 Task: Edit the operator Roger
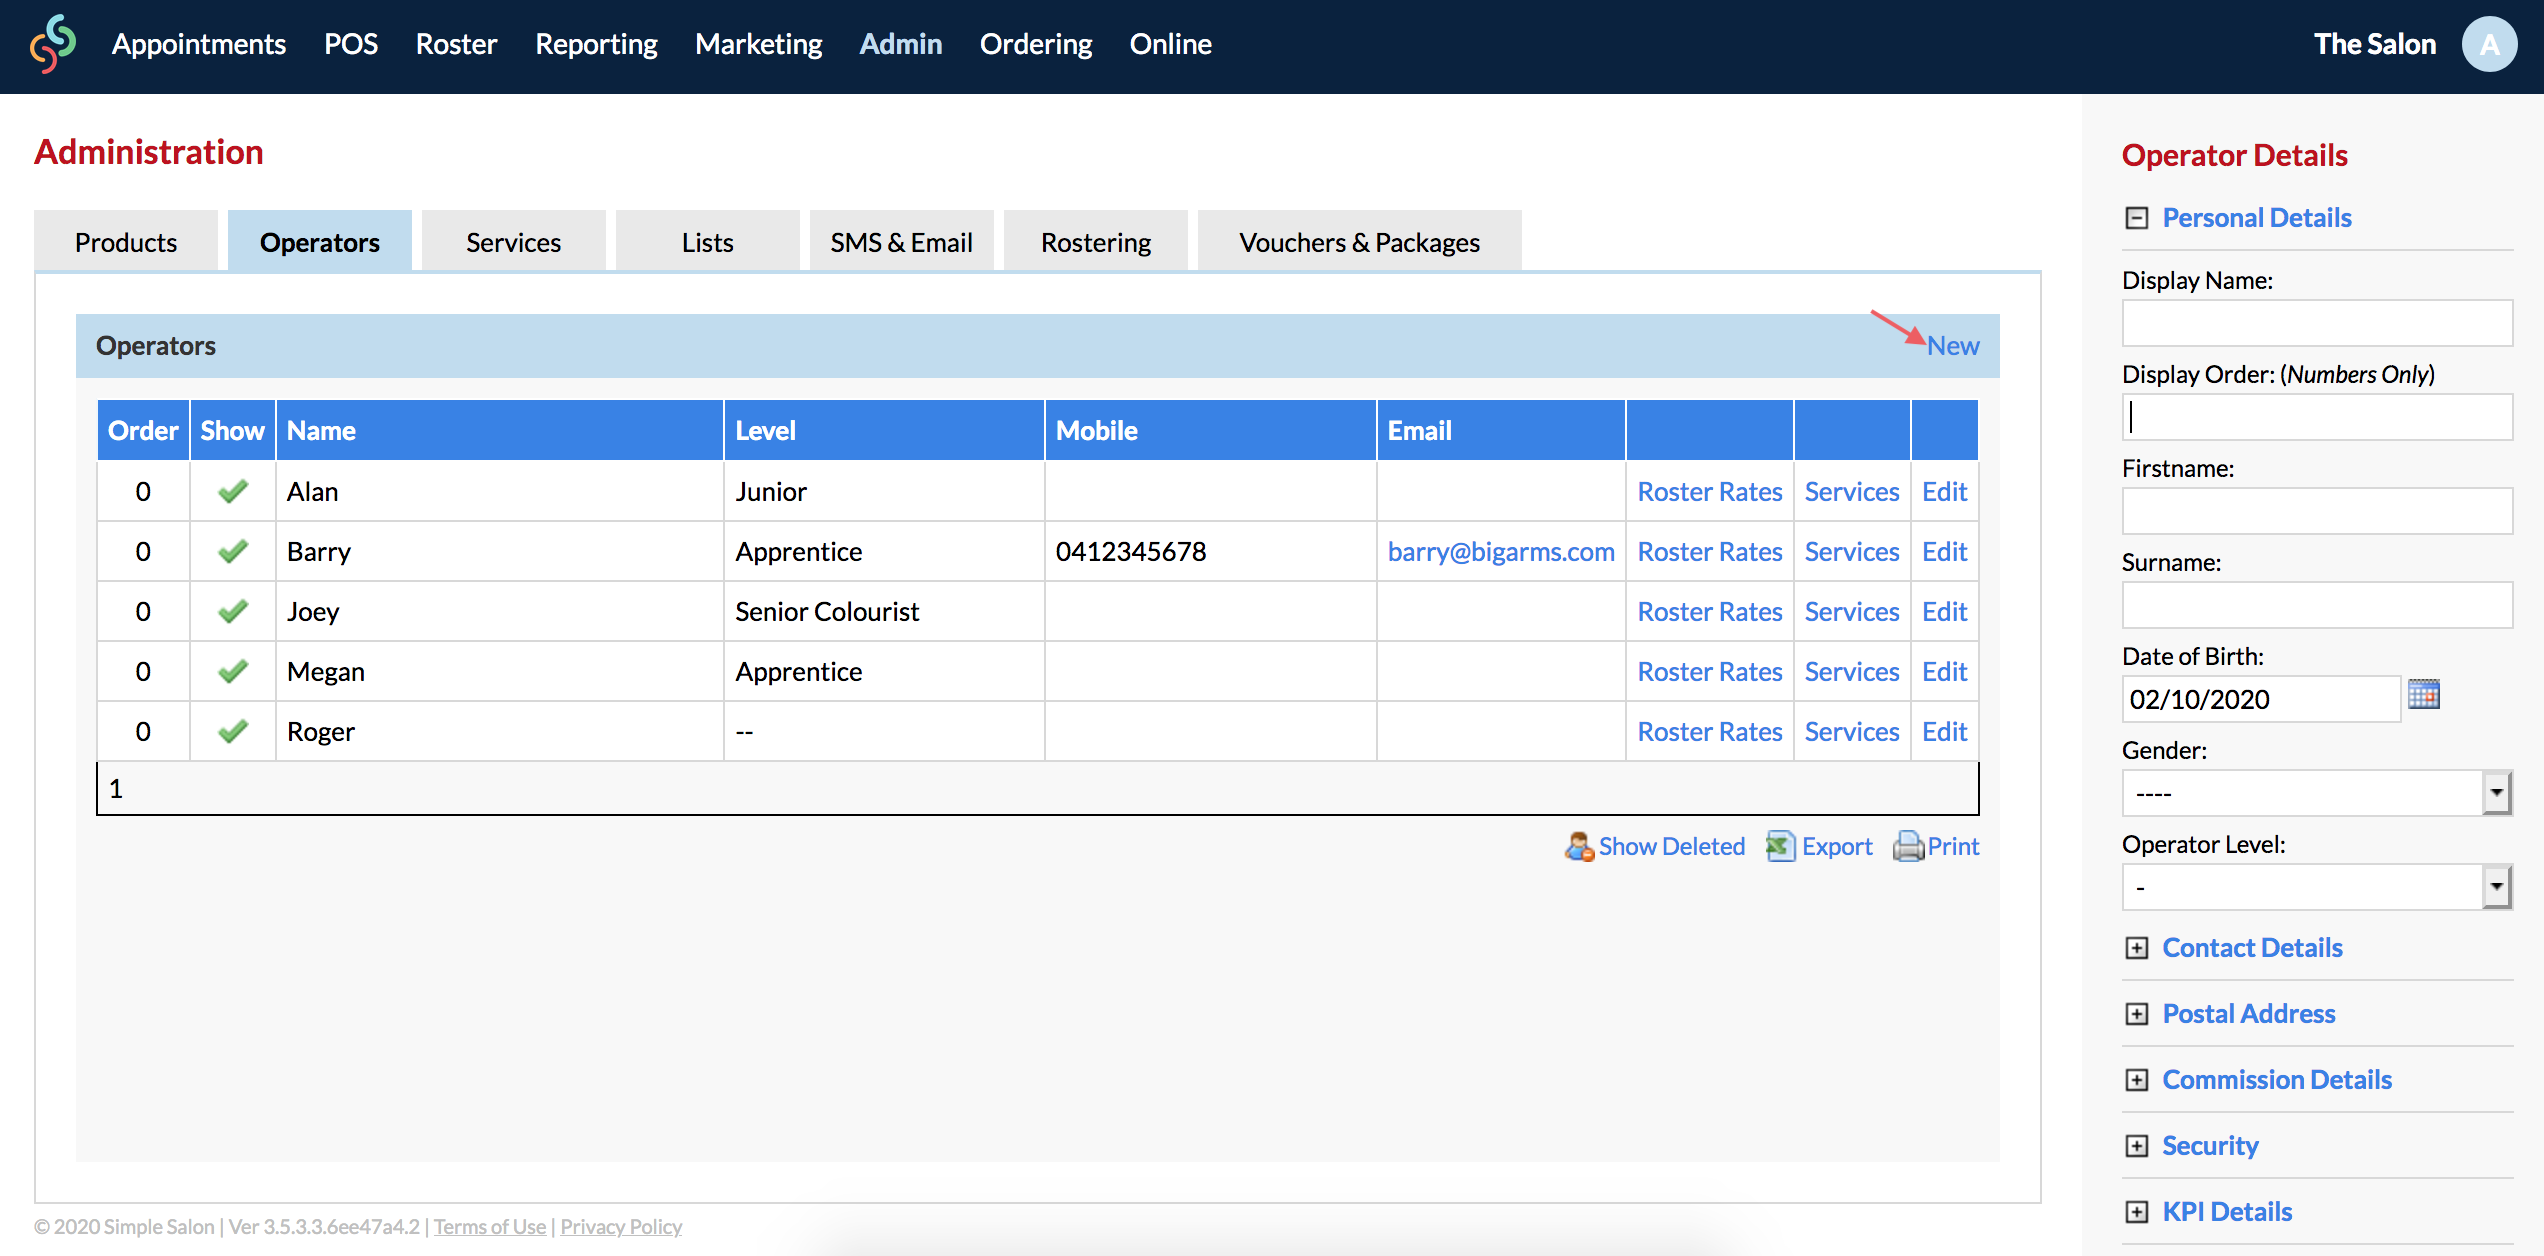click(1945, 731)
